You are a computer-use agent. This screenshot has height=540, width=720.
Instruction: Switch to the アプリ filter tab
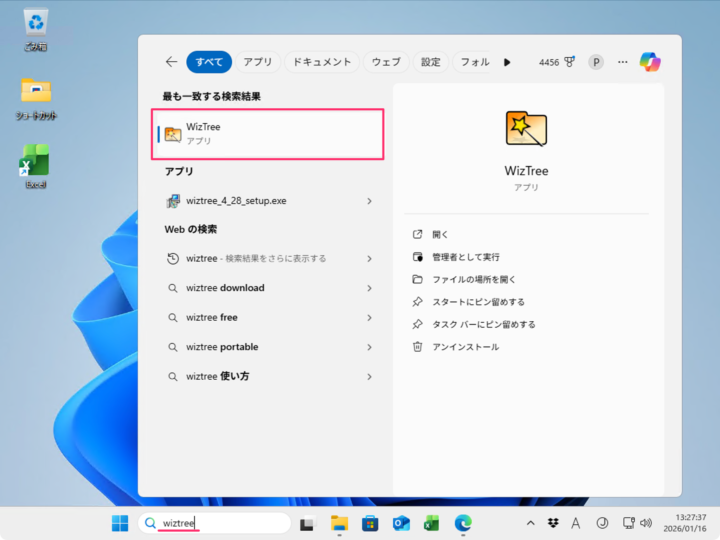[x=257, y=62]
